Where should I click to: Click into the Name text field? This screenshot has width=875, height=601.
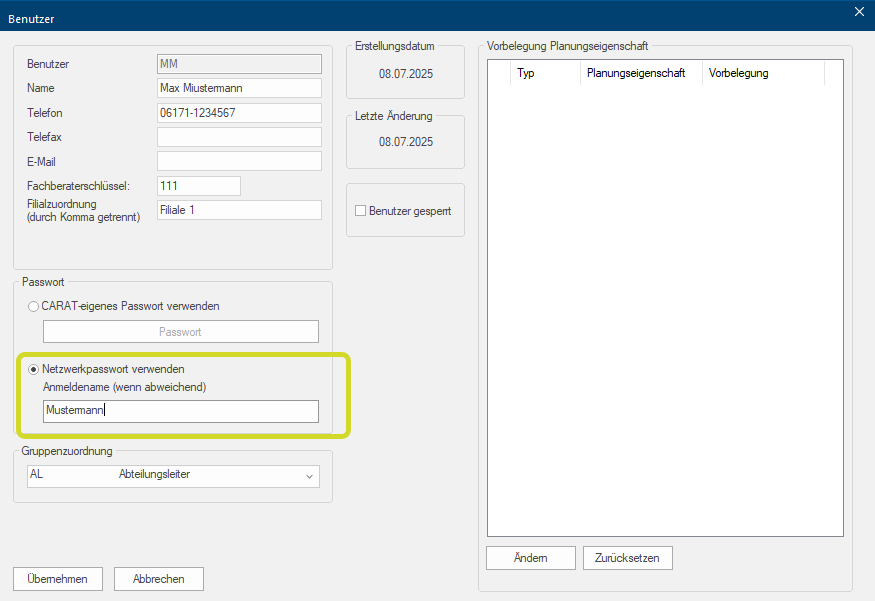click(x=239, y=88)
